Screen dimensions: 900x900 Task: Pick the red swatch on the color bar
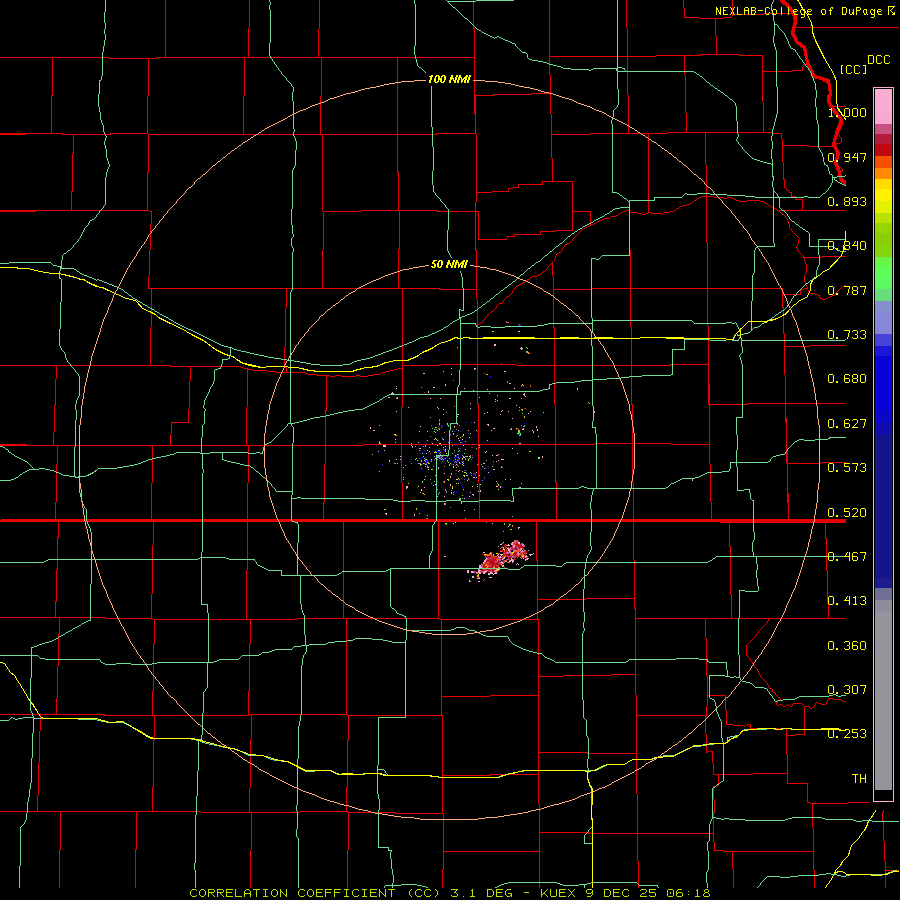pos(883,150)
